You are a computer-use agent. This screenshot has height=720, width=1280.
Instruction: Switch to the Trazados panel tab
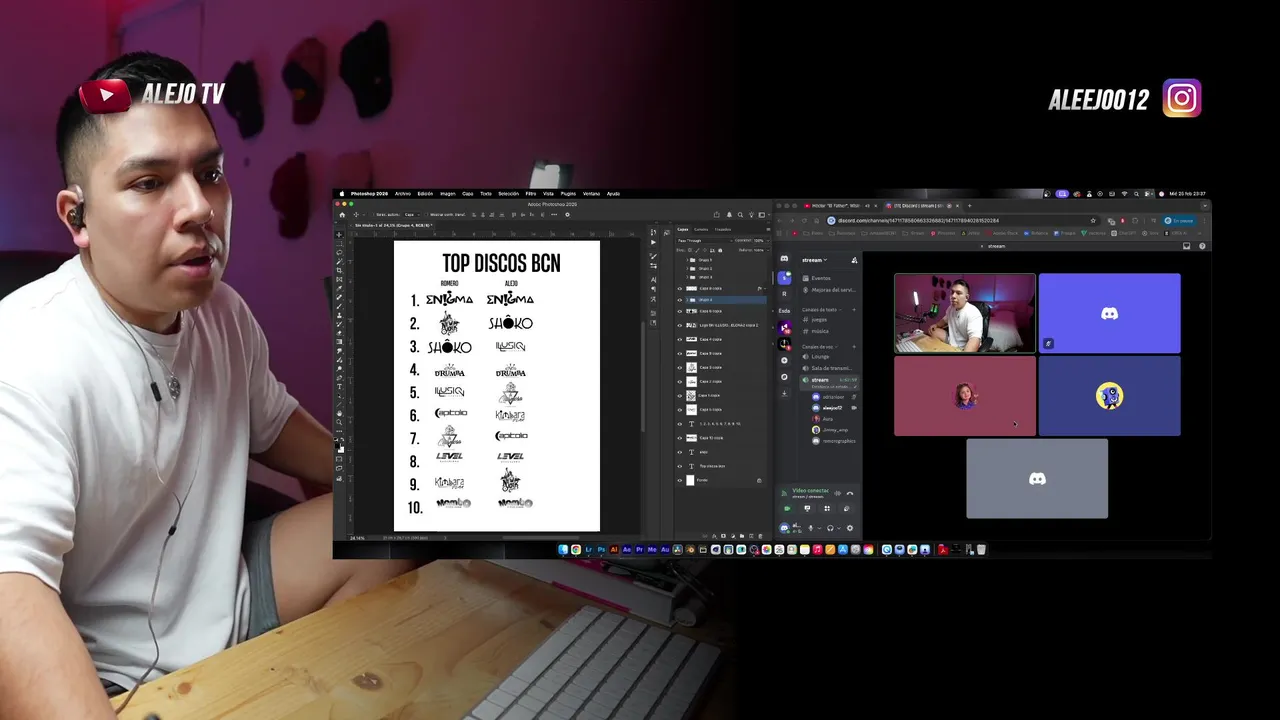coord(723,229)
